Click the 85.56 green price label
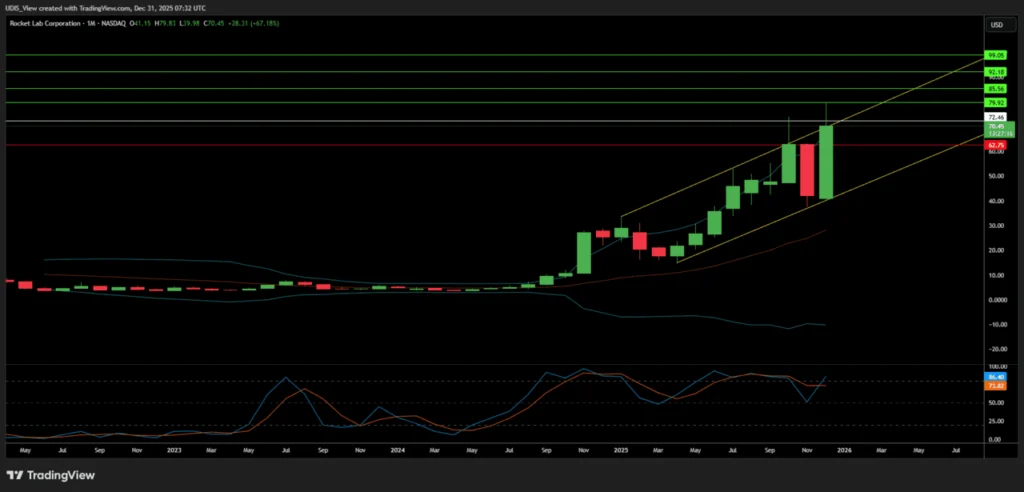 (x=996, y=88)
